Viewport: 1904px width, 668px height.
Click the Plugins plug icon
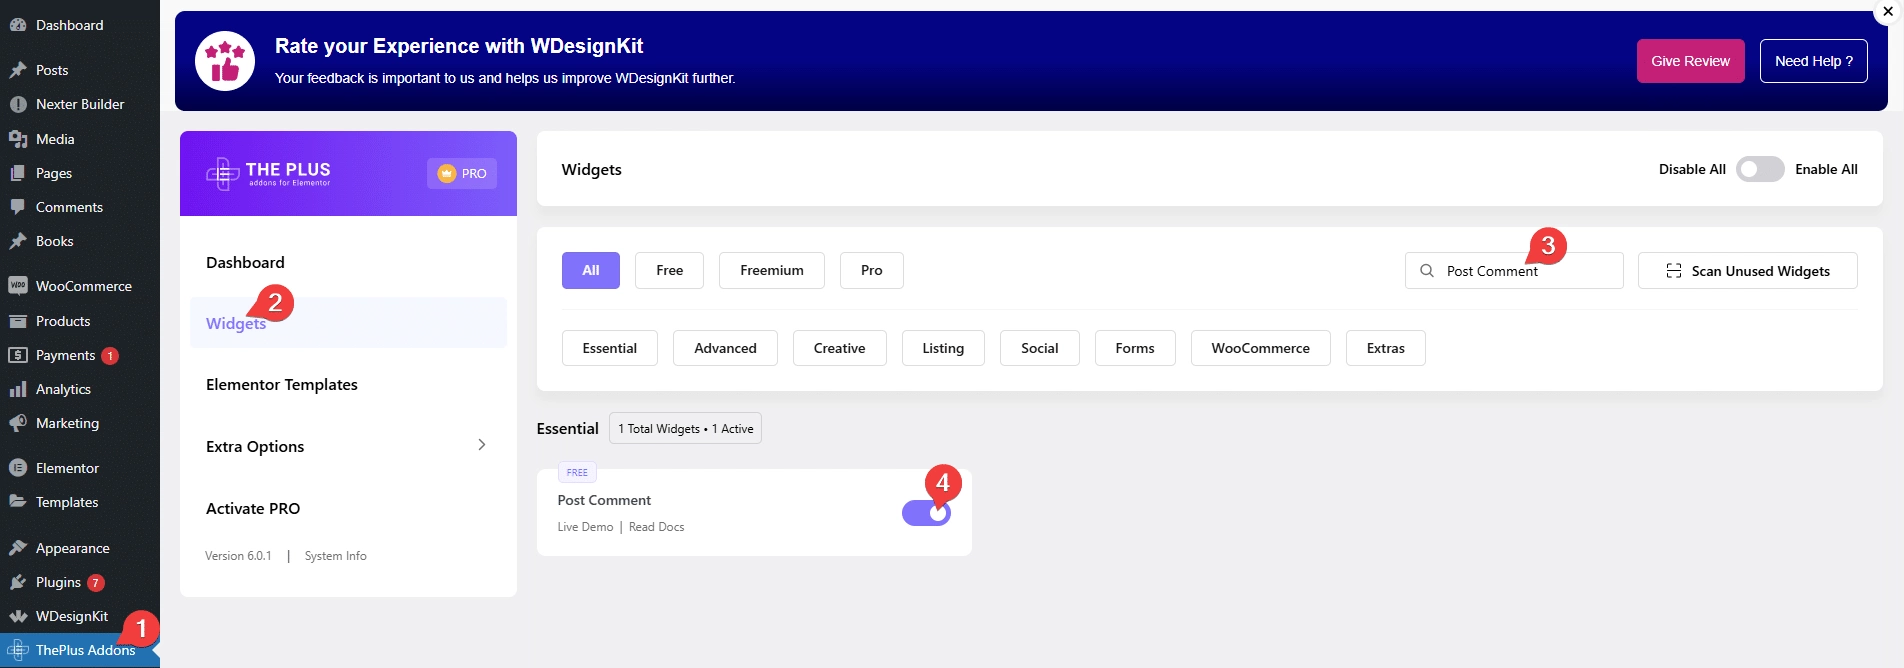(x=17, y=582)
